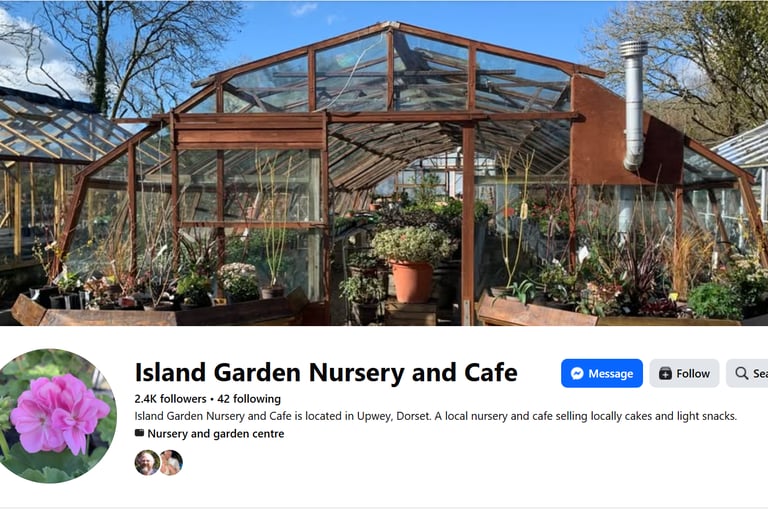Viewport: 768px width, 513px height.
Task: Click the metal chimney pipe in cover photo
Action: 633,105
